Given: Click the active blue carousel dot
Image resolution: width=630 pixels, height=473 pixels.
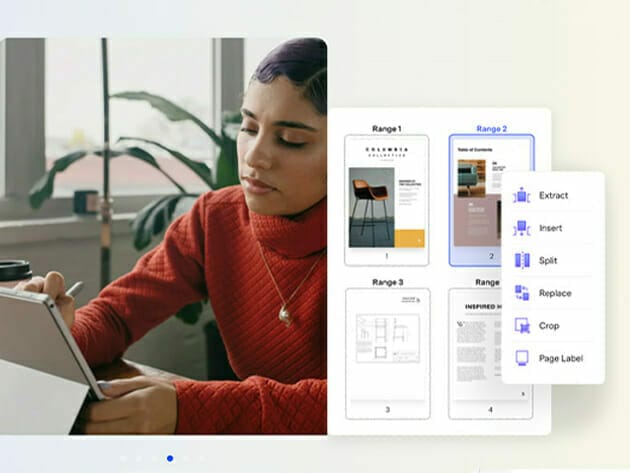Looking at the screenshot, I should [x=170, y=458].
